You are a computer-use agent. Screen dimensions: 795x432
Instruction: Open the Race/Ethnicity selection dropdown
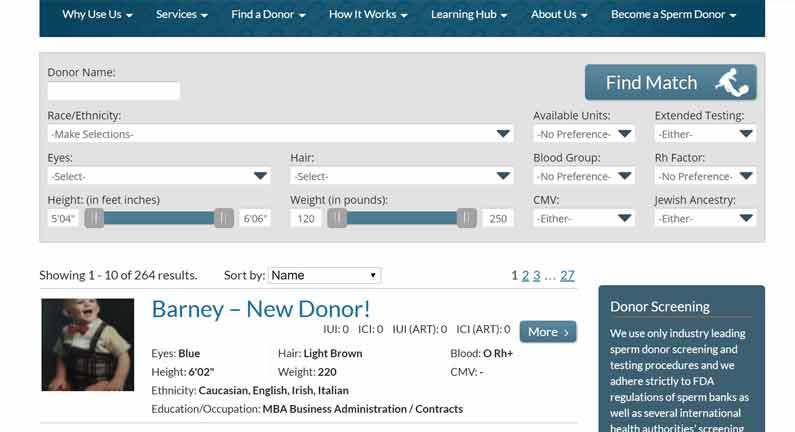tap(280, 134)
